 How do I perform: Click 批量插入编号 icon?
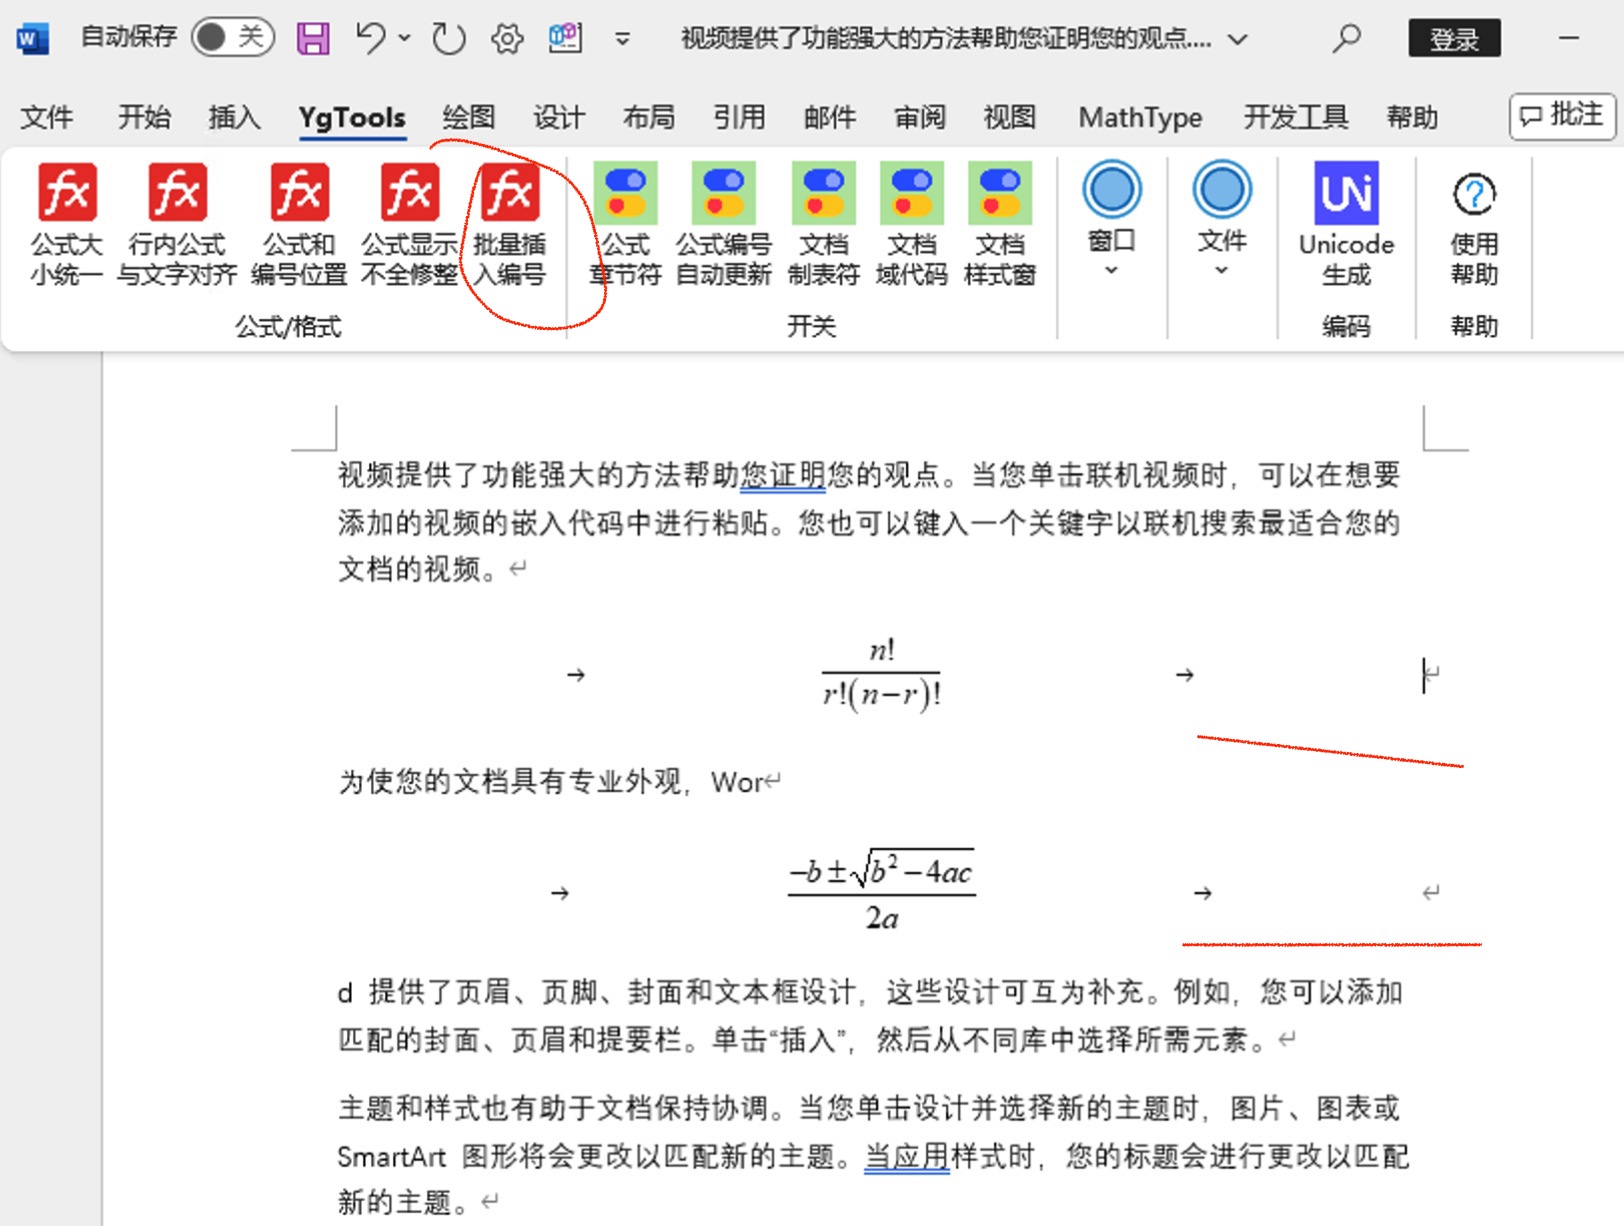[x=510, y=225]
